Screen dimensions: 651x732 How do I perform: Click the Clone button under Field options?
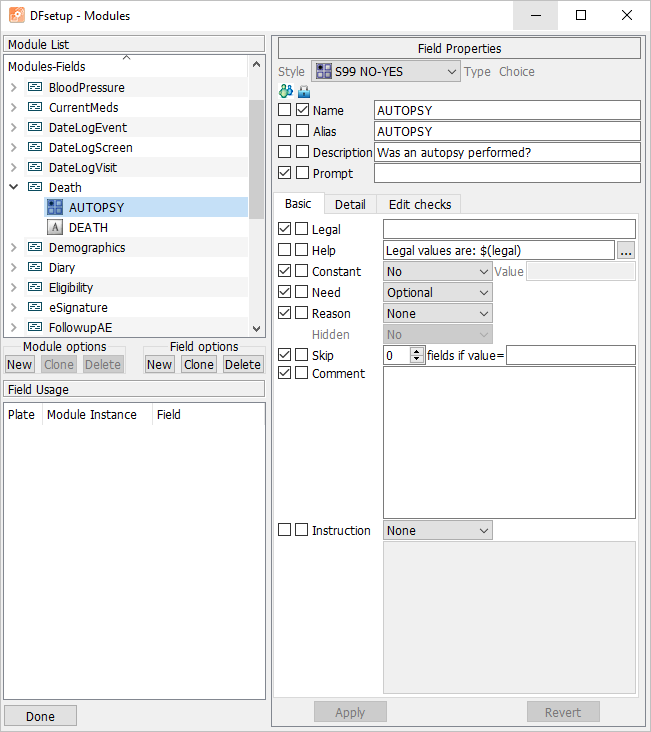[198, 364]
